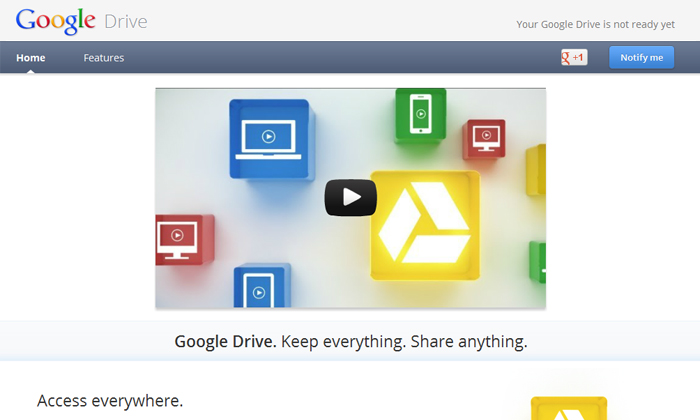Click the Google +1 button

(574, 57)
